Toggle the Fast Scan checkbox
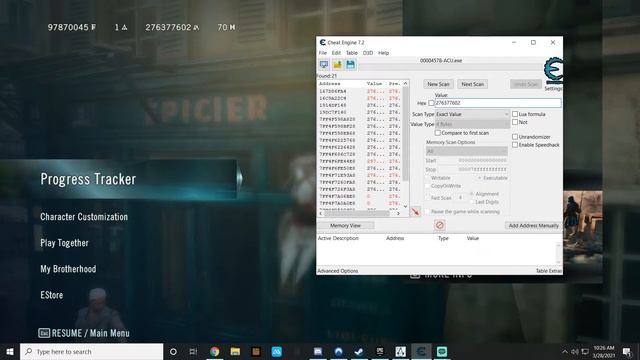 428,198
